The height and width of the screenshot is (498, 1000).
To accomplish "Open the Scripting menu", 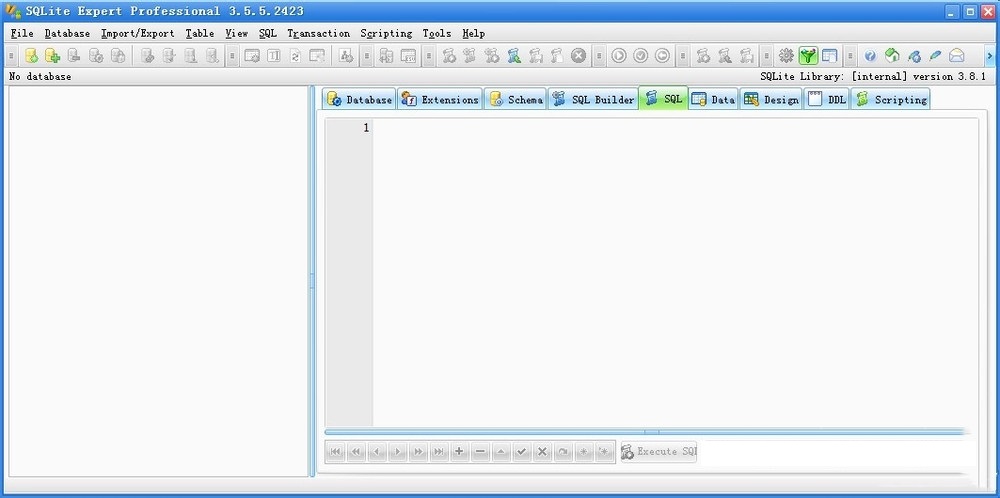I will tap(386, 33).
